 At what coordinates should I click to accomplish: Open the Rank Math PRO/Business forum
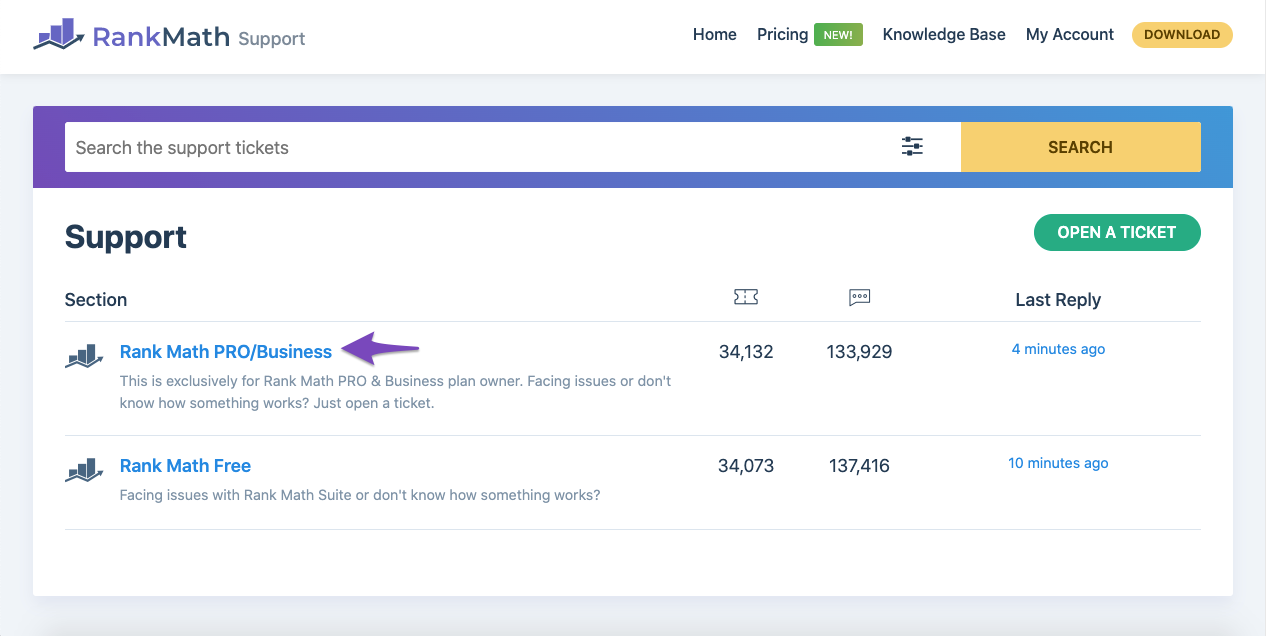pyautogui.click(x=226, y=352)
